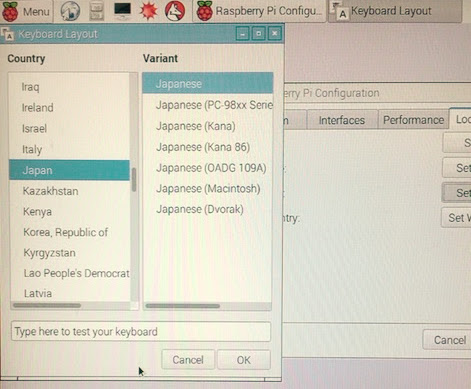This screenshot has width=471, height=389.
Task: Select Iraq in Country list
Action: click(x=69, y=87)
